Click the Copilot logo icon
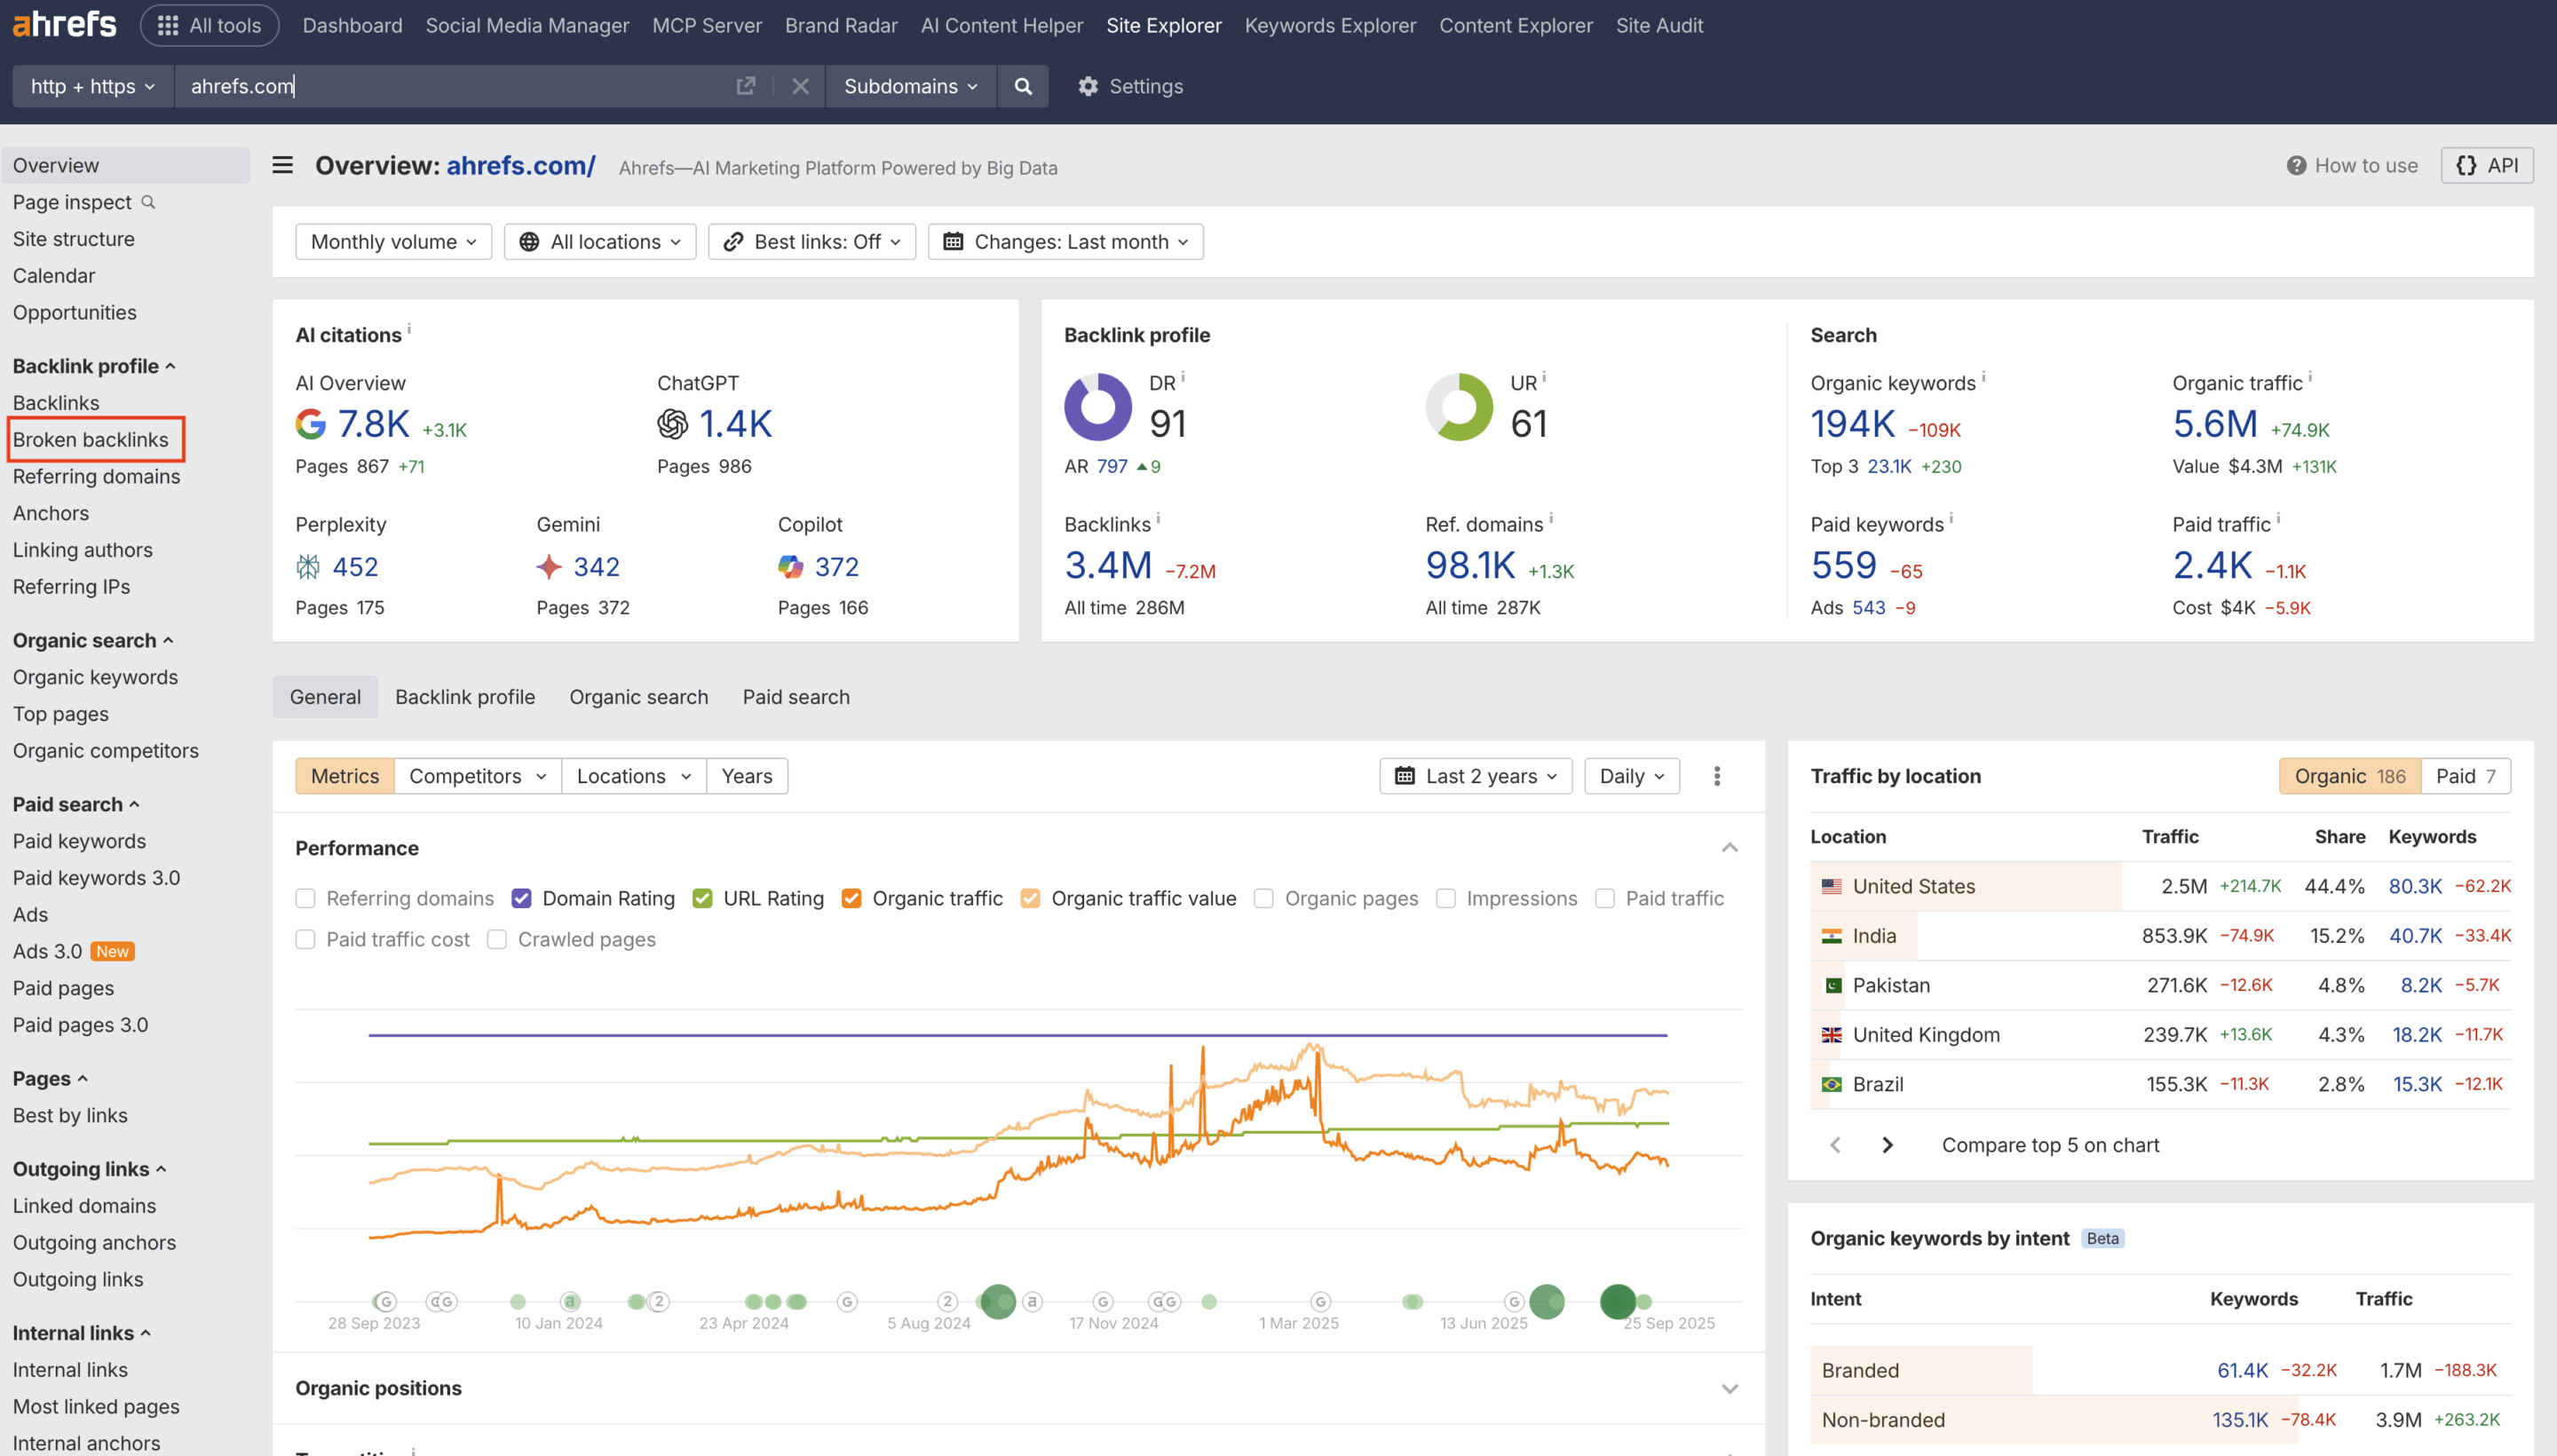The height and width of the screenshot is (1456, 2557). [790, 567]
